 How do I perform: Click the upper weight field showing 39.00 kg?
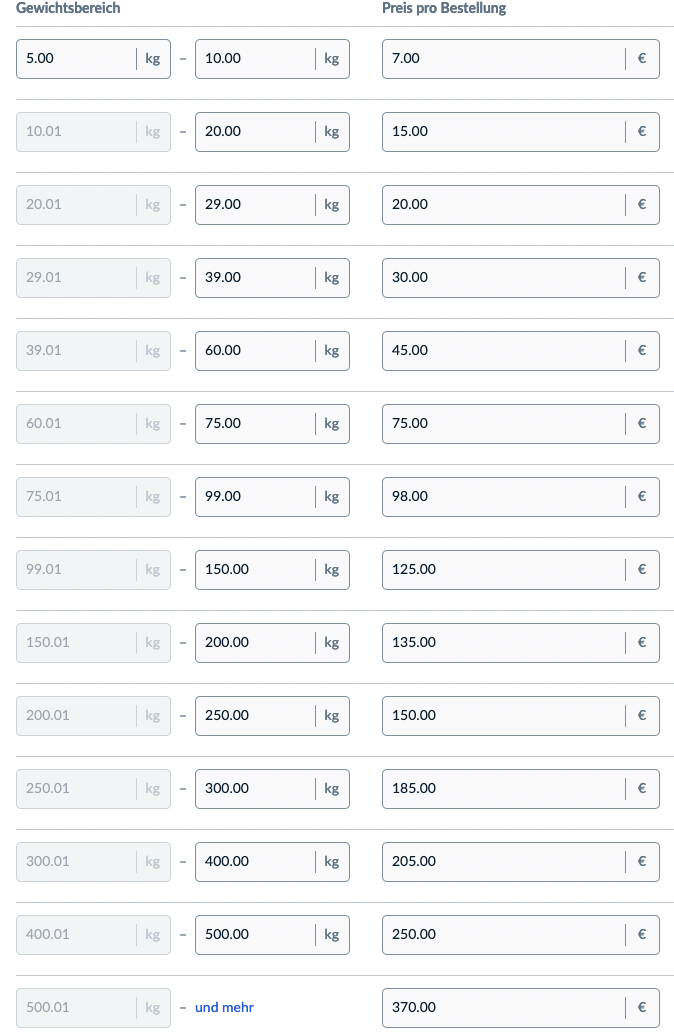point(255,277)
